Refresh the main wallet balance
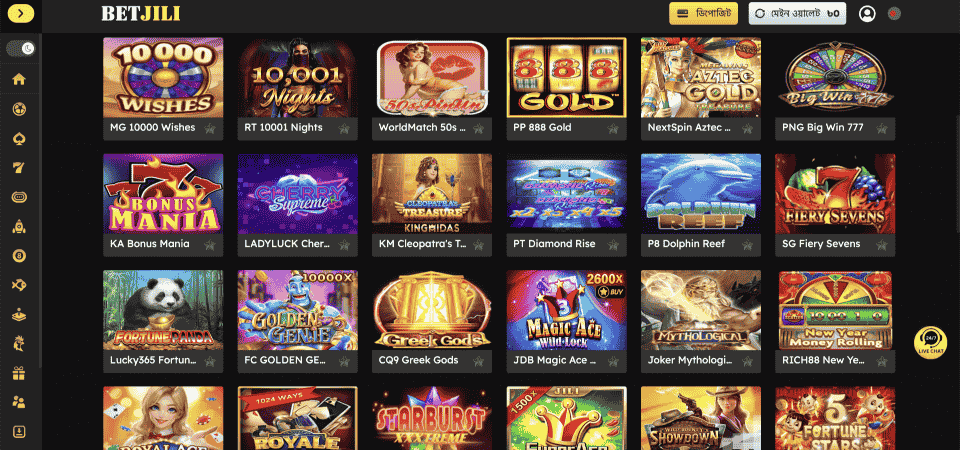Image resolution: width=960 pixels, height=450 pixels. point(760,13)
